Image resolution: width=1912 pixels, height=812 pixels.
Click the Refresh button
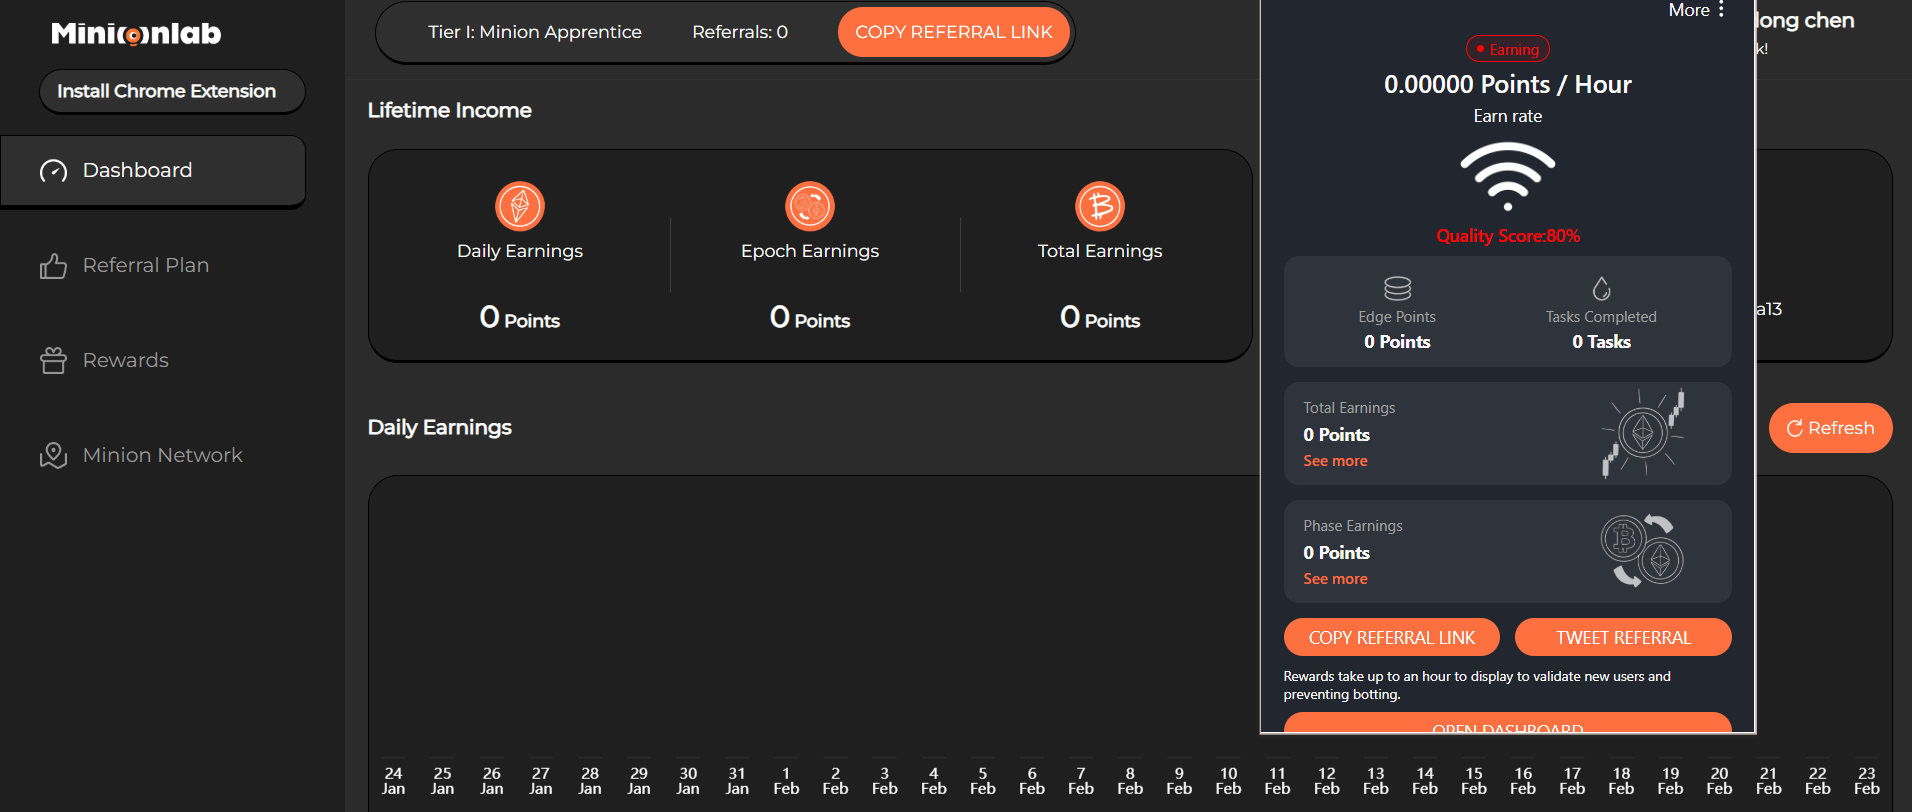coord(1830,428)
